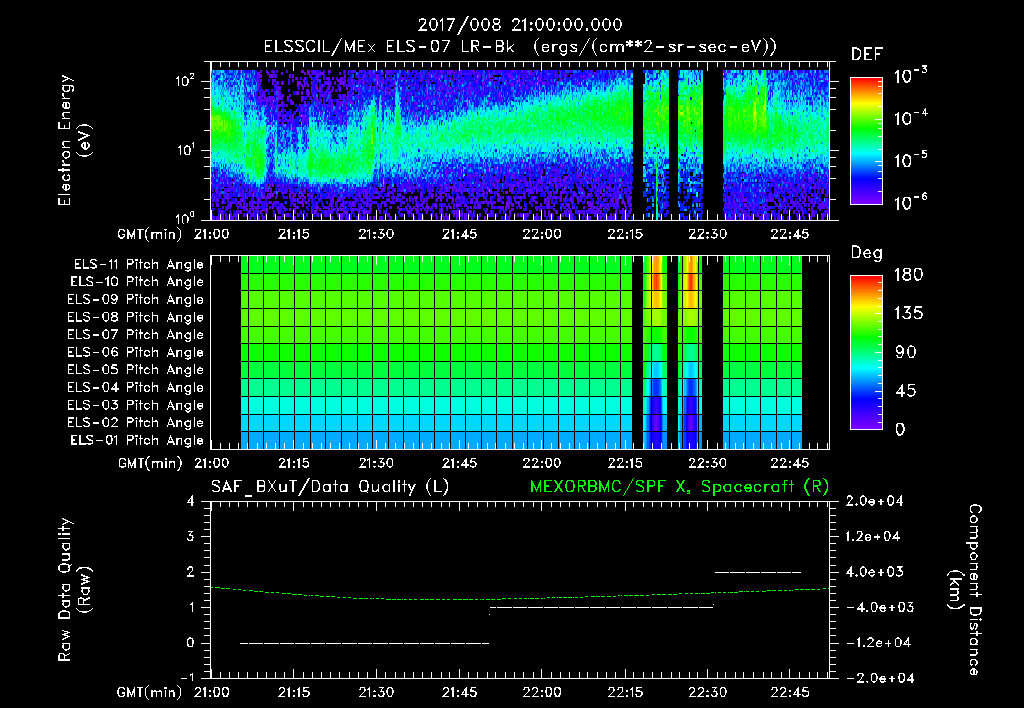Click the green MEXORBMC/SPF X, Spacecraft (R) label

click(x=679, y=487)
